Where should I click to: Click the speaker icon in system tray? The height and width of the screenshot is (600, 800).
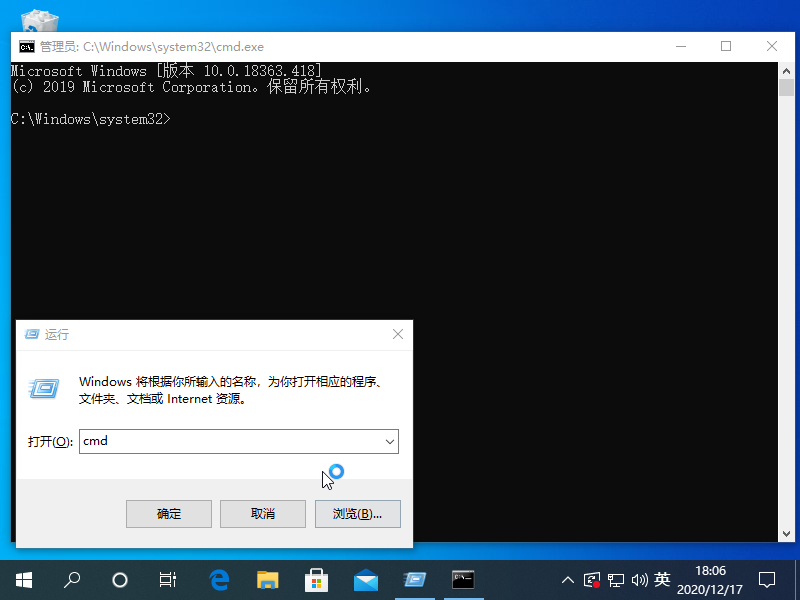(x=640, y=579)
